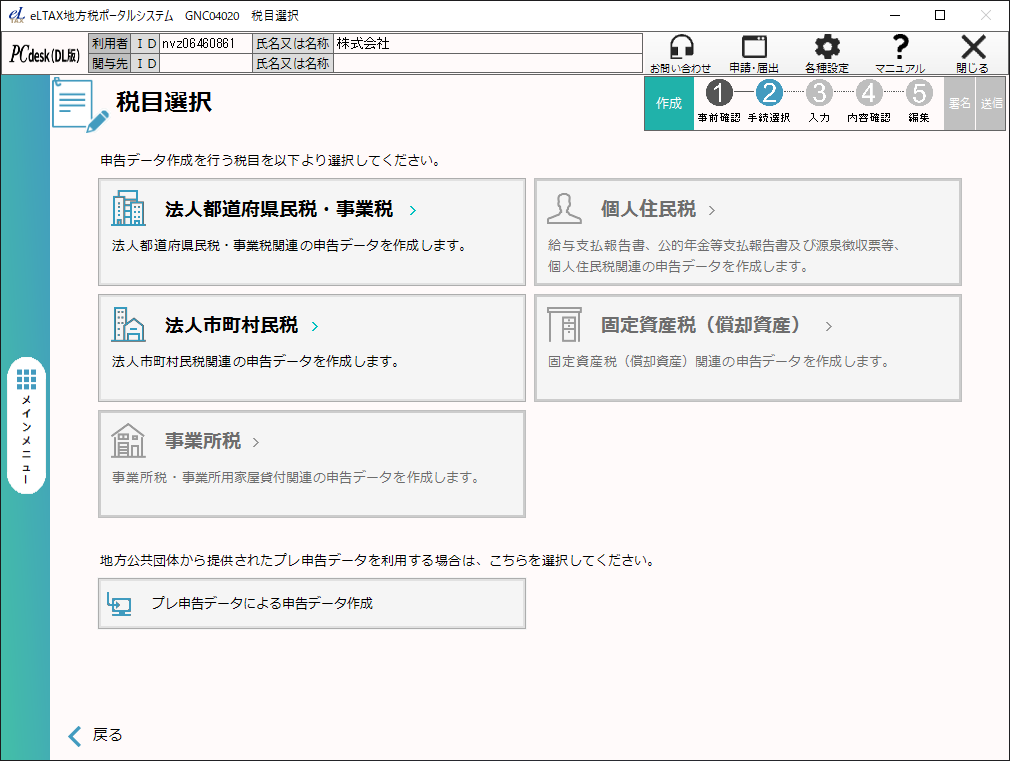Switch to the 送信 phase tab
The image size is (1010, 761).
pos(991,103)
